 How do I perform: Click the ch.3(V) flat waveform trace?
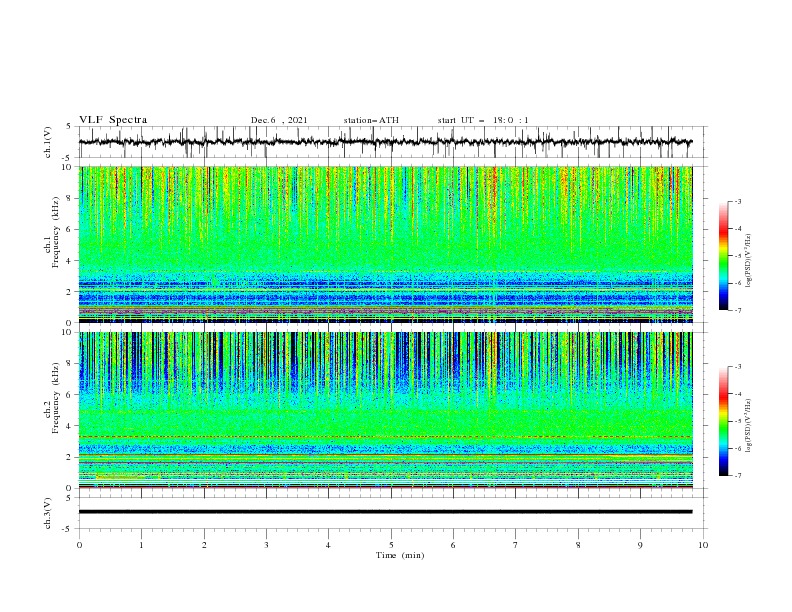pos(385,512)
